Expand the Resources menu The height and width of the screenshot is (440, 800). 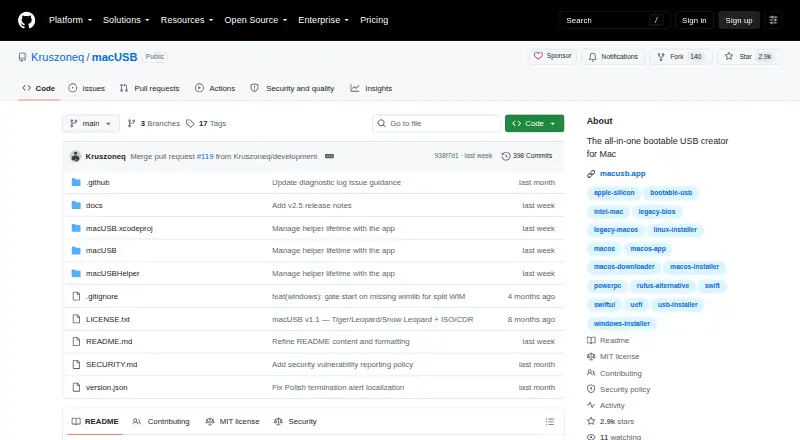[187, 20]
